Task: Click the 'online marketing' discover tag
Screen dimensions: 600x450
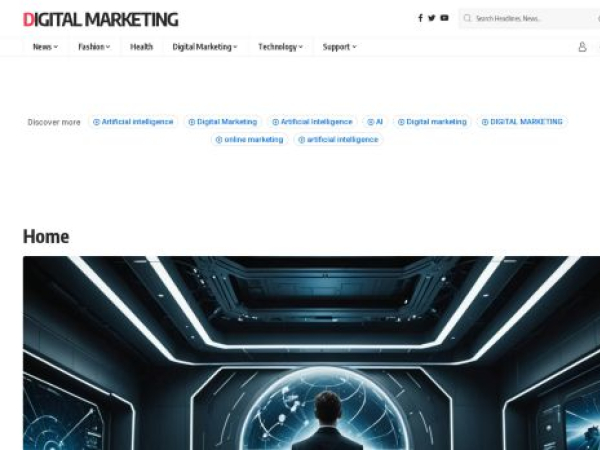Action: click(x=249, y=140)
